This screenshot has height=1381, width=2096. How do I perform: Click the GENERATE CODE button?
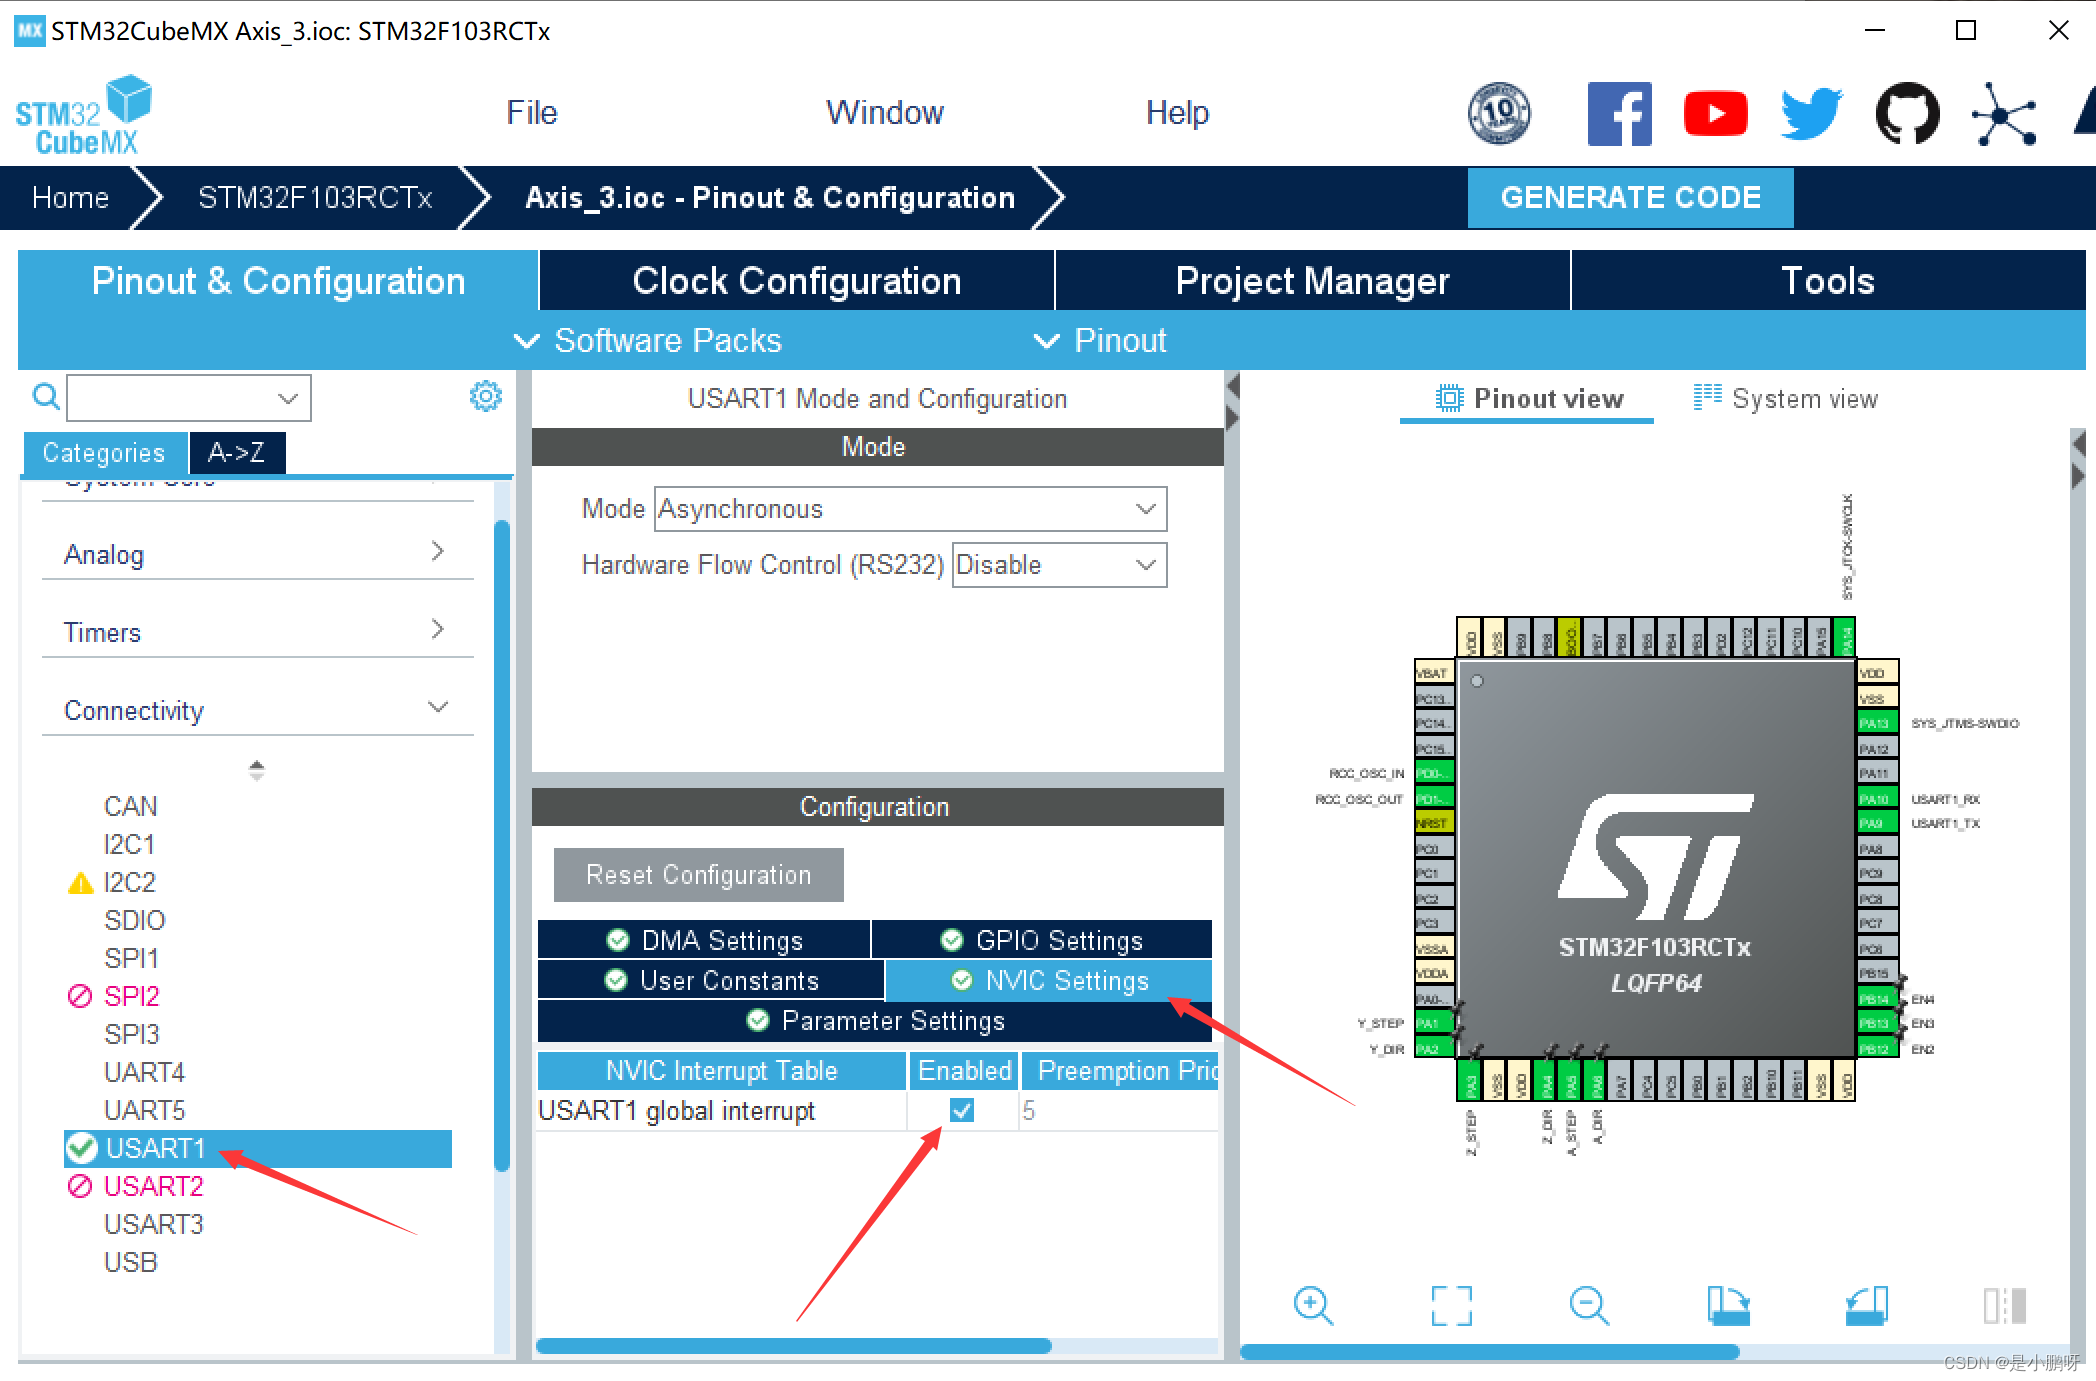(x=1630, y=197)
